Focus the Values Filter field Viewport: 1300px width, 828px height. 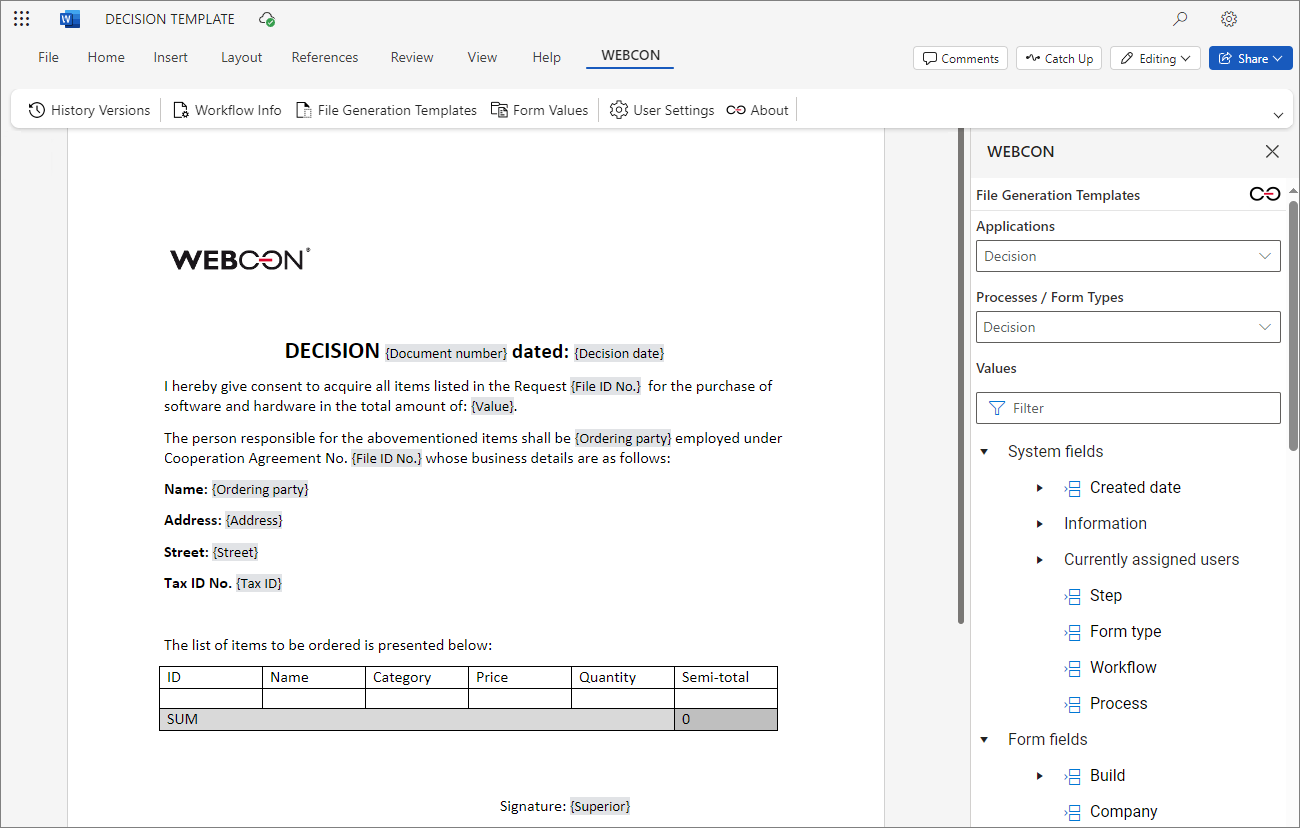pyautogui.click(x=1128, y=408)
